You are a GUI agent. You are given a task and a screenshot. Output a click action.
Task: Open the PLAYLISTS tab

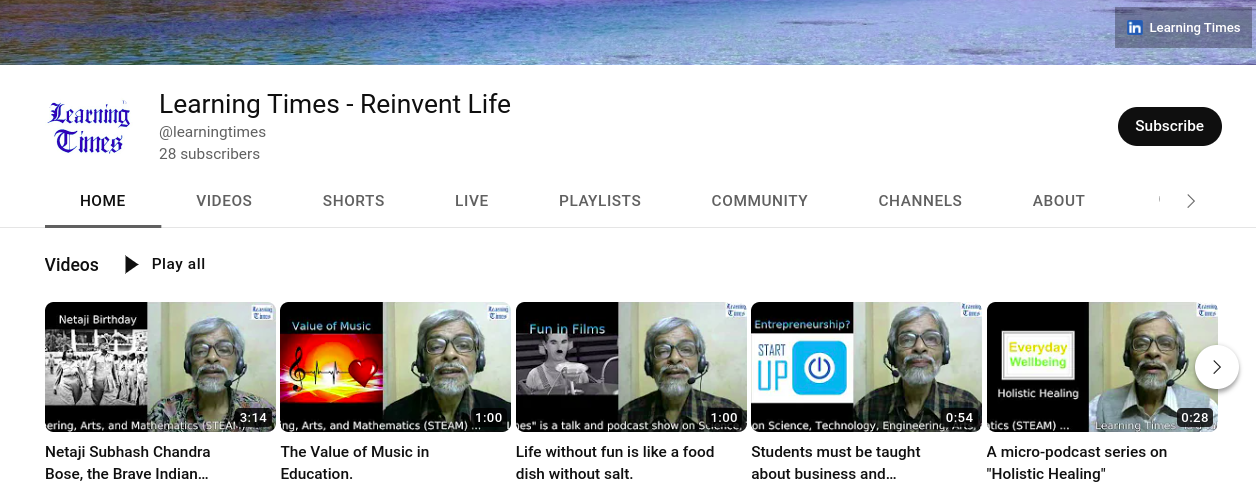pyautogui.click(x=600, y=201)
